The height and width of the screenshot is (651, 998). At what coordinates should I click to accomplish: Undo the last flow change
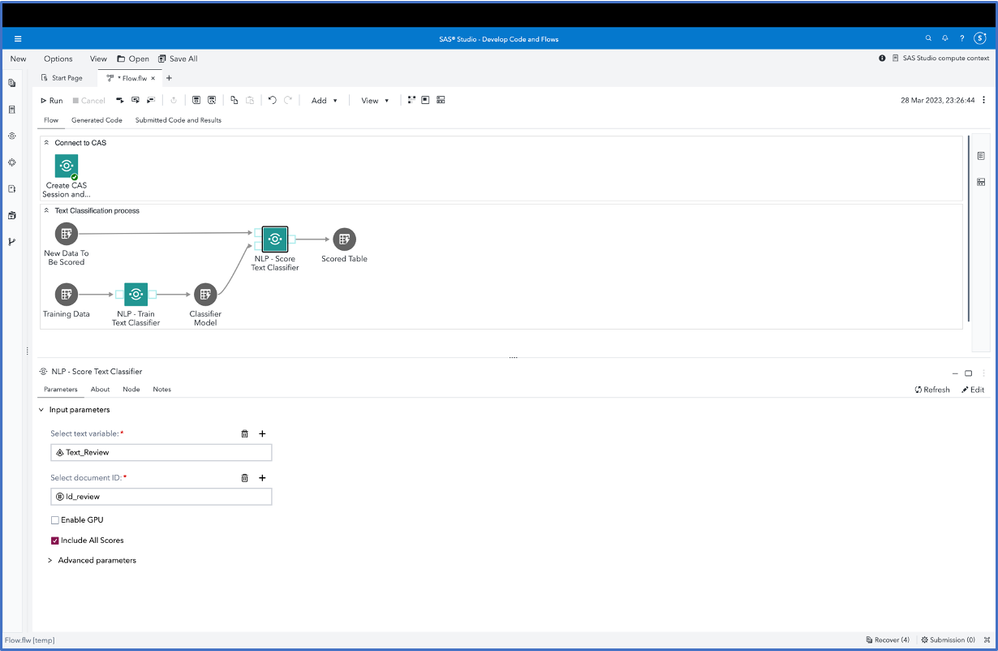pos(272,100)
